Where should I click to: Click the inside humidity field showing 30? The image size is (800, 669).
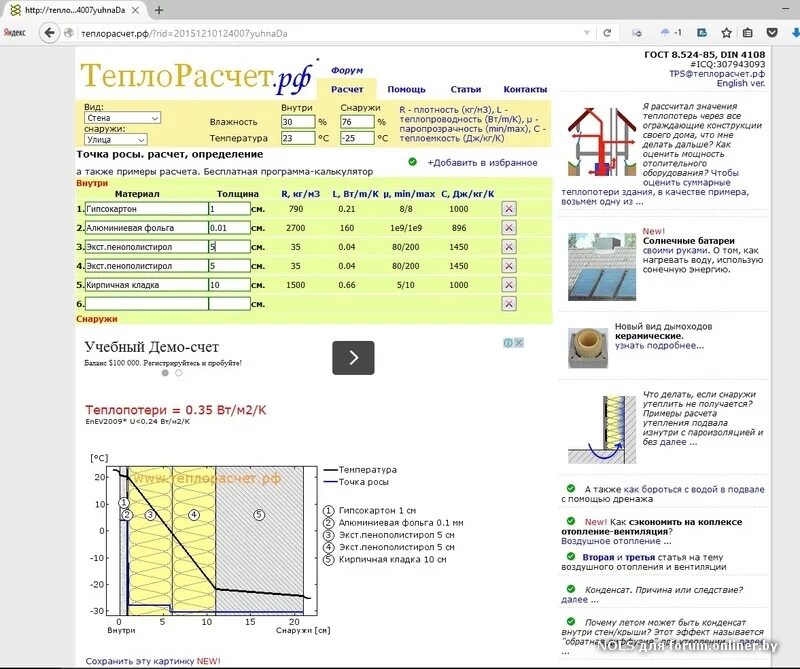[x=298, y=122]
